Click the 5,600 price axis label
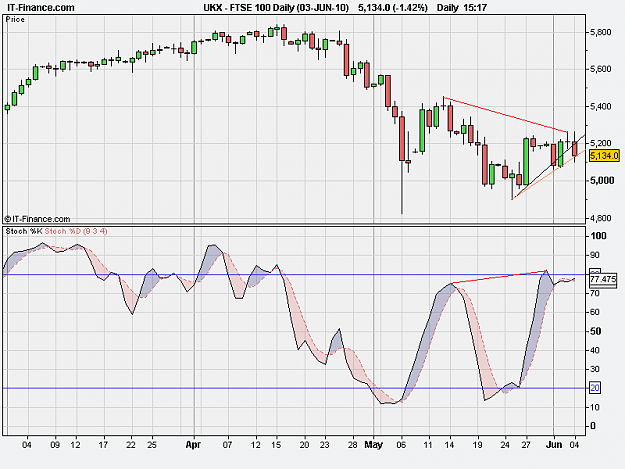This screenshot has height=469, width=625. point(601,69)
